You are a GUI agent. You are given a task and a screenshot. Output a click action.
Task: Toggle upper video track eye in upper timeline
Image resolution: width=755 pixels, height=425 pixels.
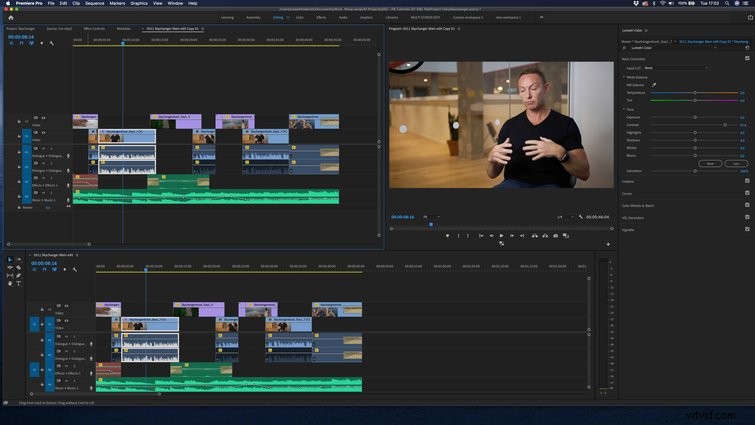pyautogui.click(x=43, y=118)
